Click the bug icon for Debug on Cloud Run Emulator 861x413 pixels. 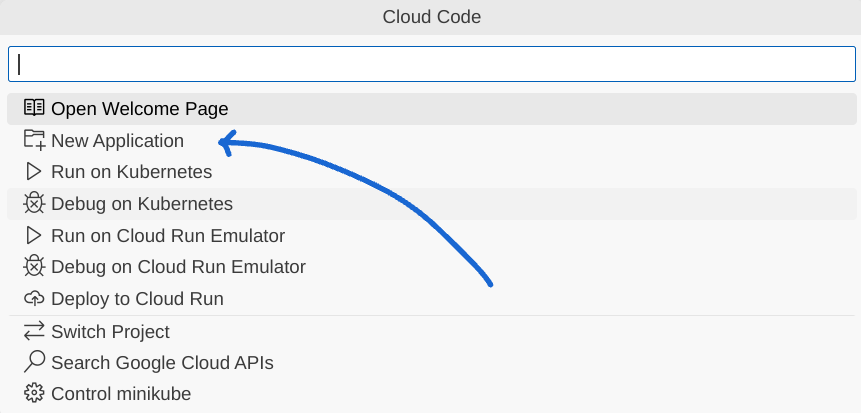pos(35,267)
